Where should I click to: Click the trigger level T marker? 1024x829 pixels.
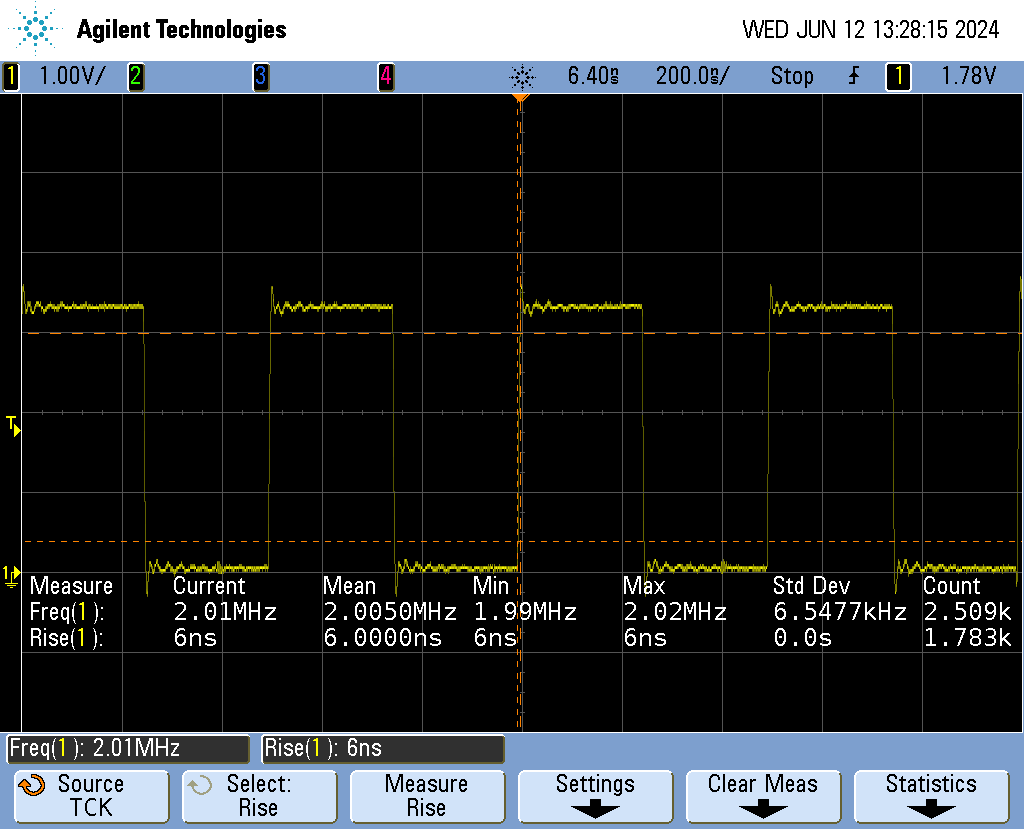coord(13,426)
